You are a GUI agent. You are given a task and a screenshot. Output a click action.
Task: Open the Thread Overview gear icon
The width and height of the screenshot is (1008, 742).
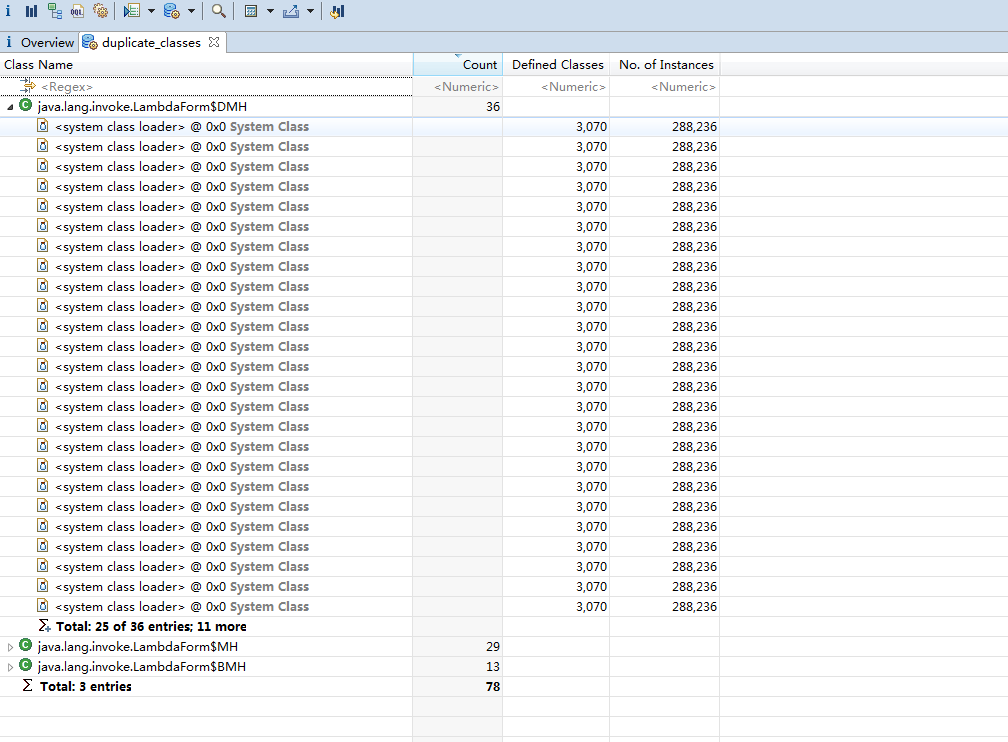100,11
